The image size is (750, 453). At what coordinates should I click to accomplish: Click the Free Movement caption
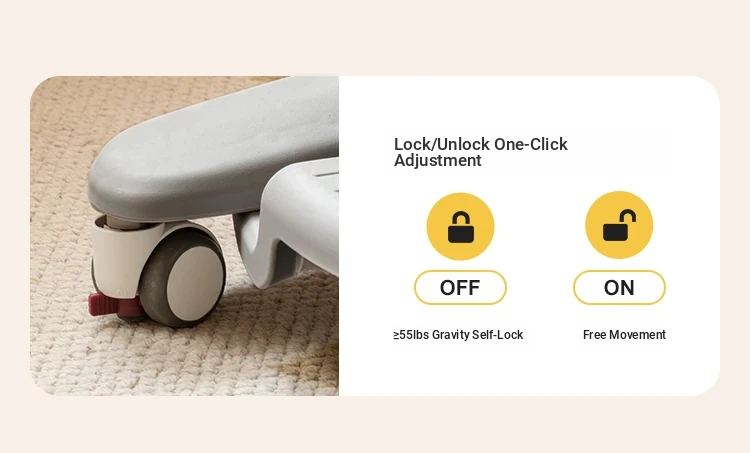(624, 335)
